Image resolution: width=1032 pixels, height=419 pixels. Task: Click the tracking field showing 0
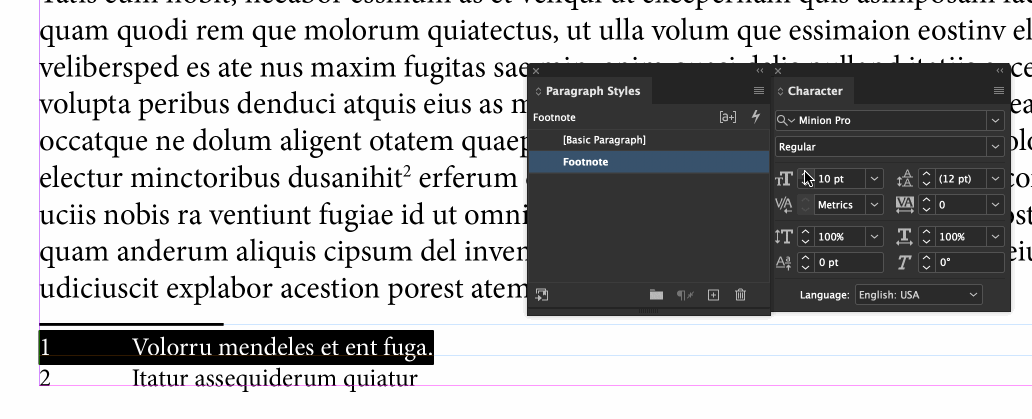[x=961, y=205]
